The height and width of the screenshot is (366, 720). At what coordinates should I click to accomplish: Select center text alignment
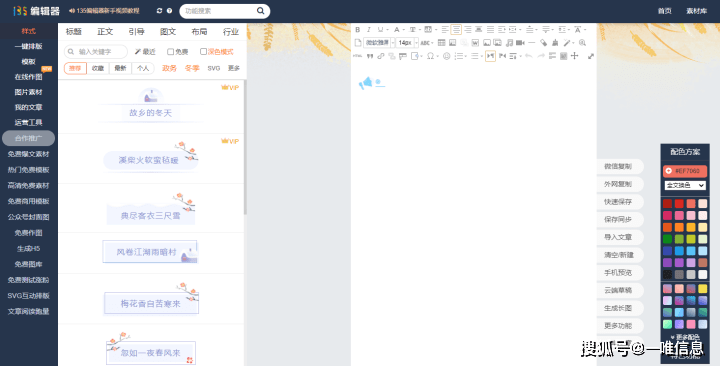coord(456,30)
